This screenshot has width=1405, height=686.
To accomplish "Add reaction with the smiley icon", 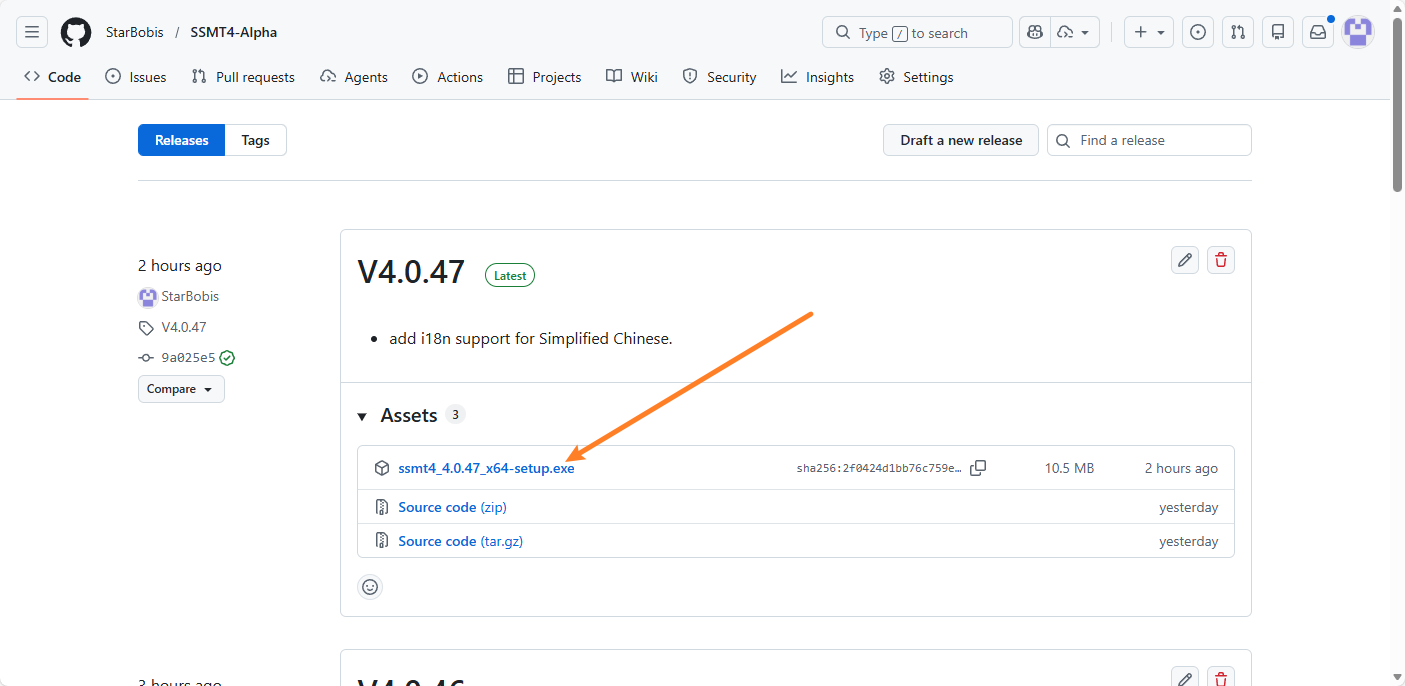I will 370,587.
